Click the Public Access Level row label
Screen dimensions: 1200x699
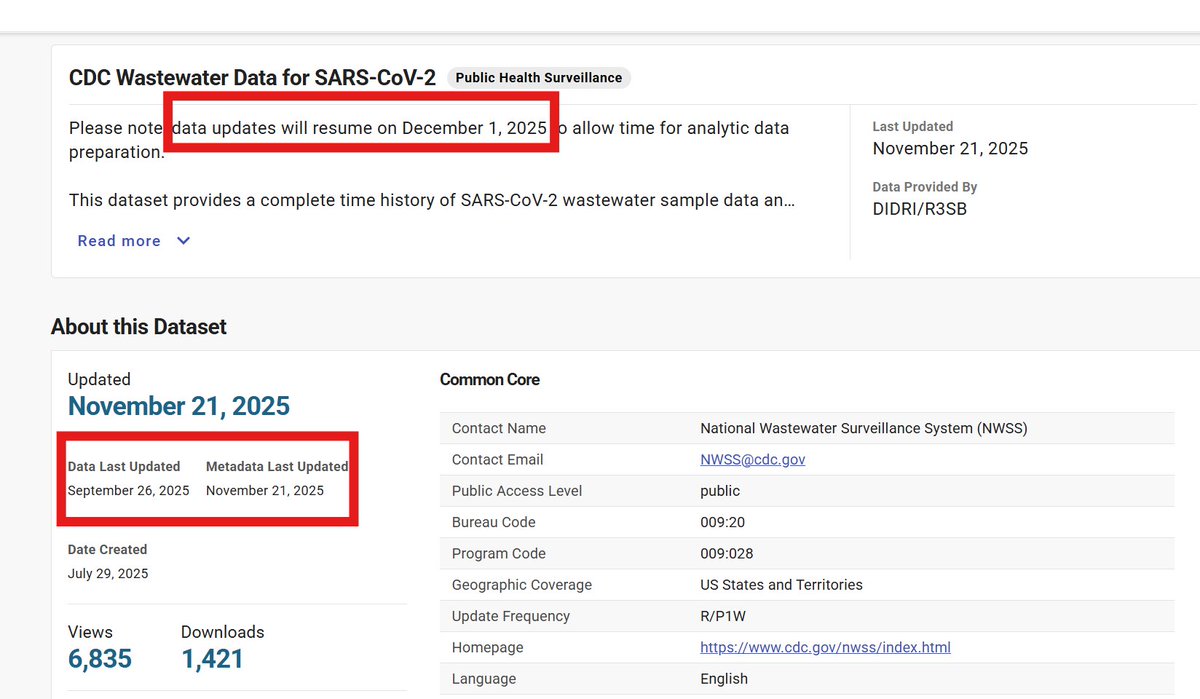517,491
